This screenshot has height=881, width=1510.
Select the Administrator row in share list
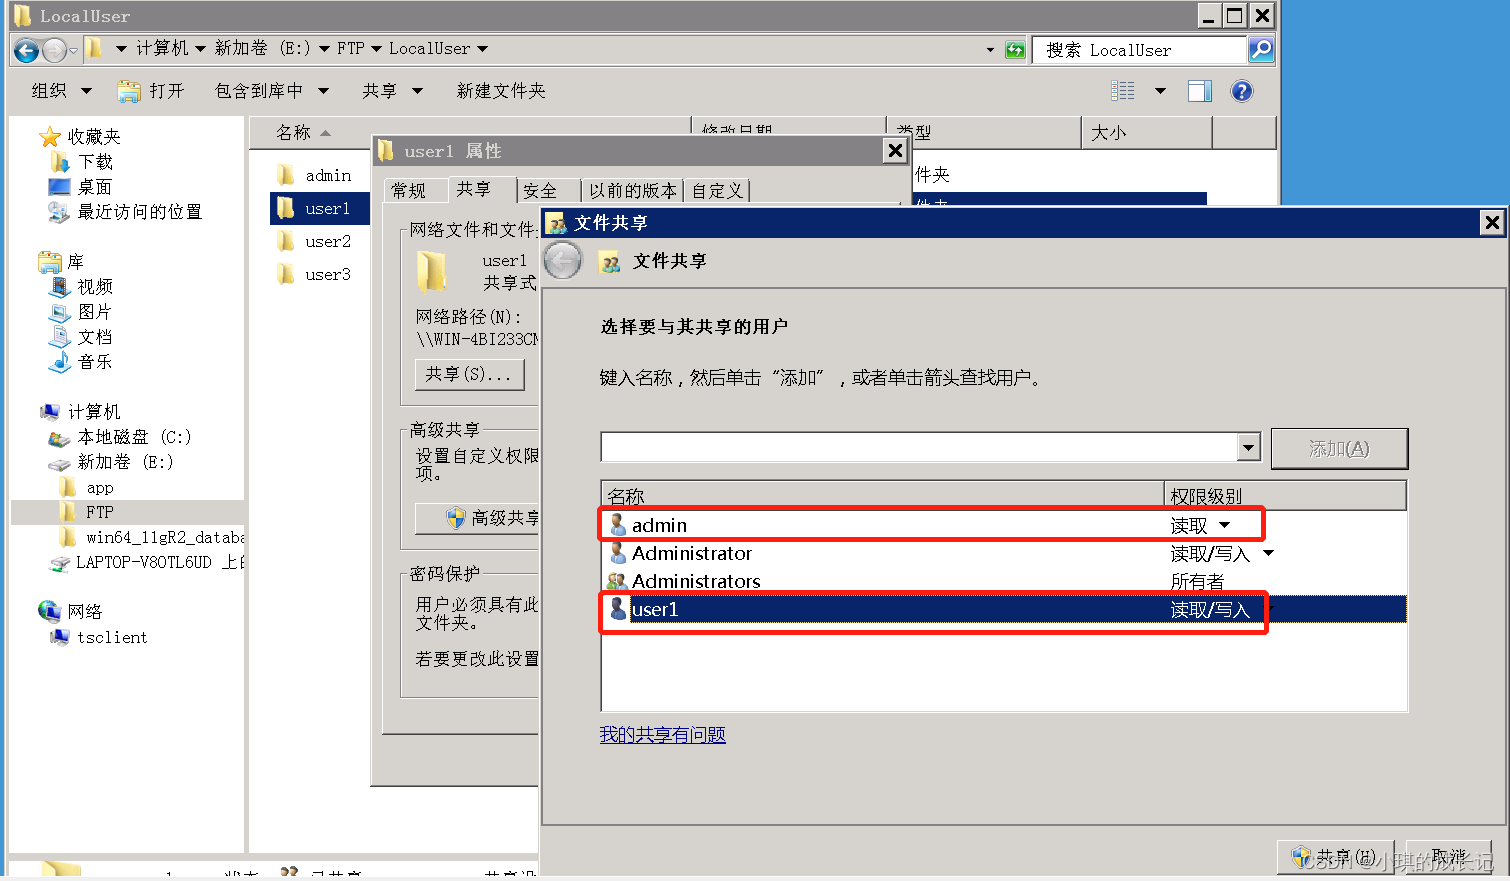pyautogui.click(x=1004, y=553)
